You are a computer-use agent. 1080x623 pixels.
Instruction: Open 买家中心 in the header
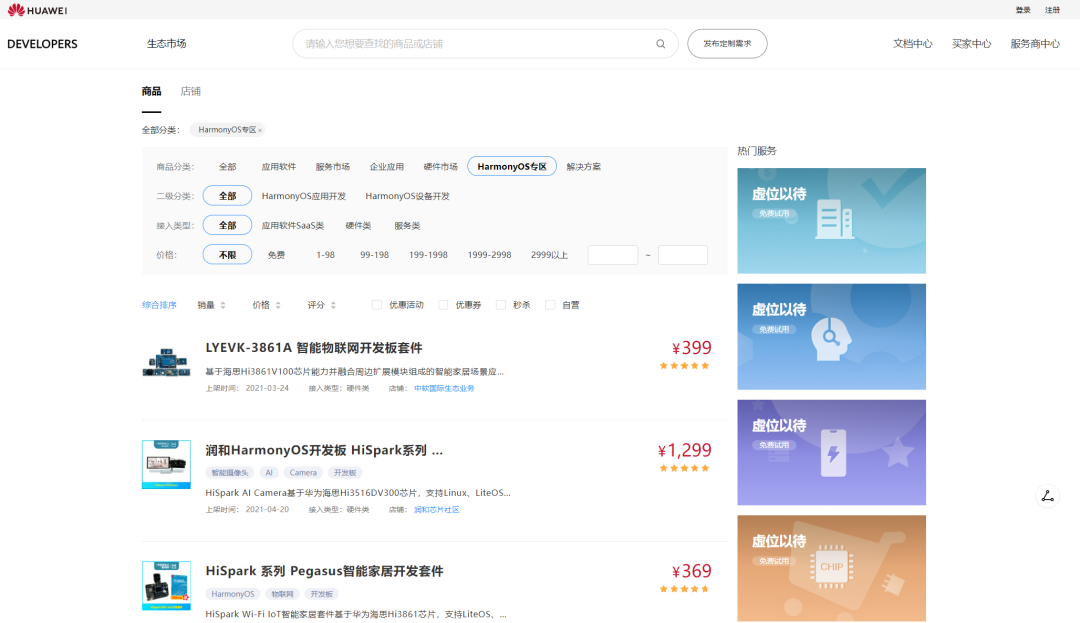pyautogui.click(x=971, y=43)
